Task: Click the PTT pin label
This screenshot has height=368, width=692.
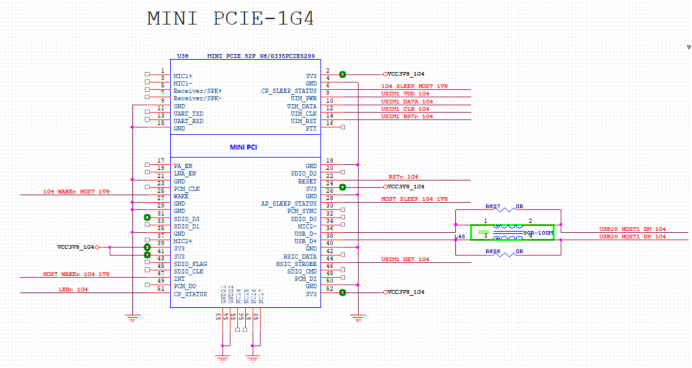Action: coord(311,129)
